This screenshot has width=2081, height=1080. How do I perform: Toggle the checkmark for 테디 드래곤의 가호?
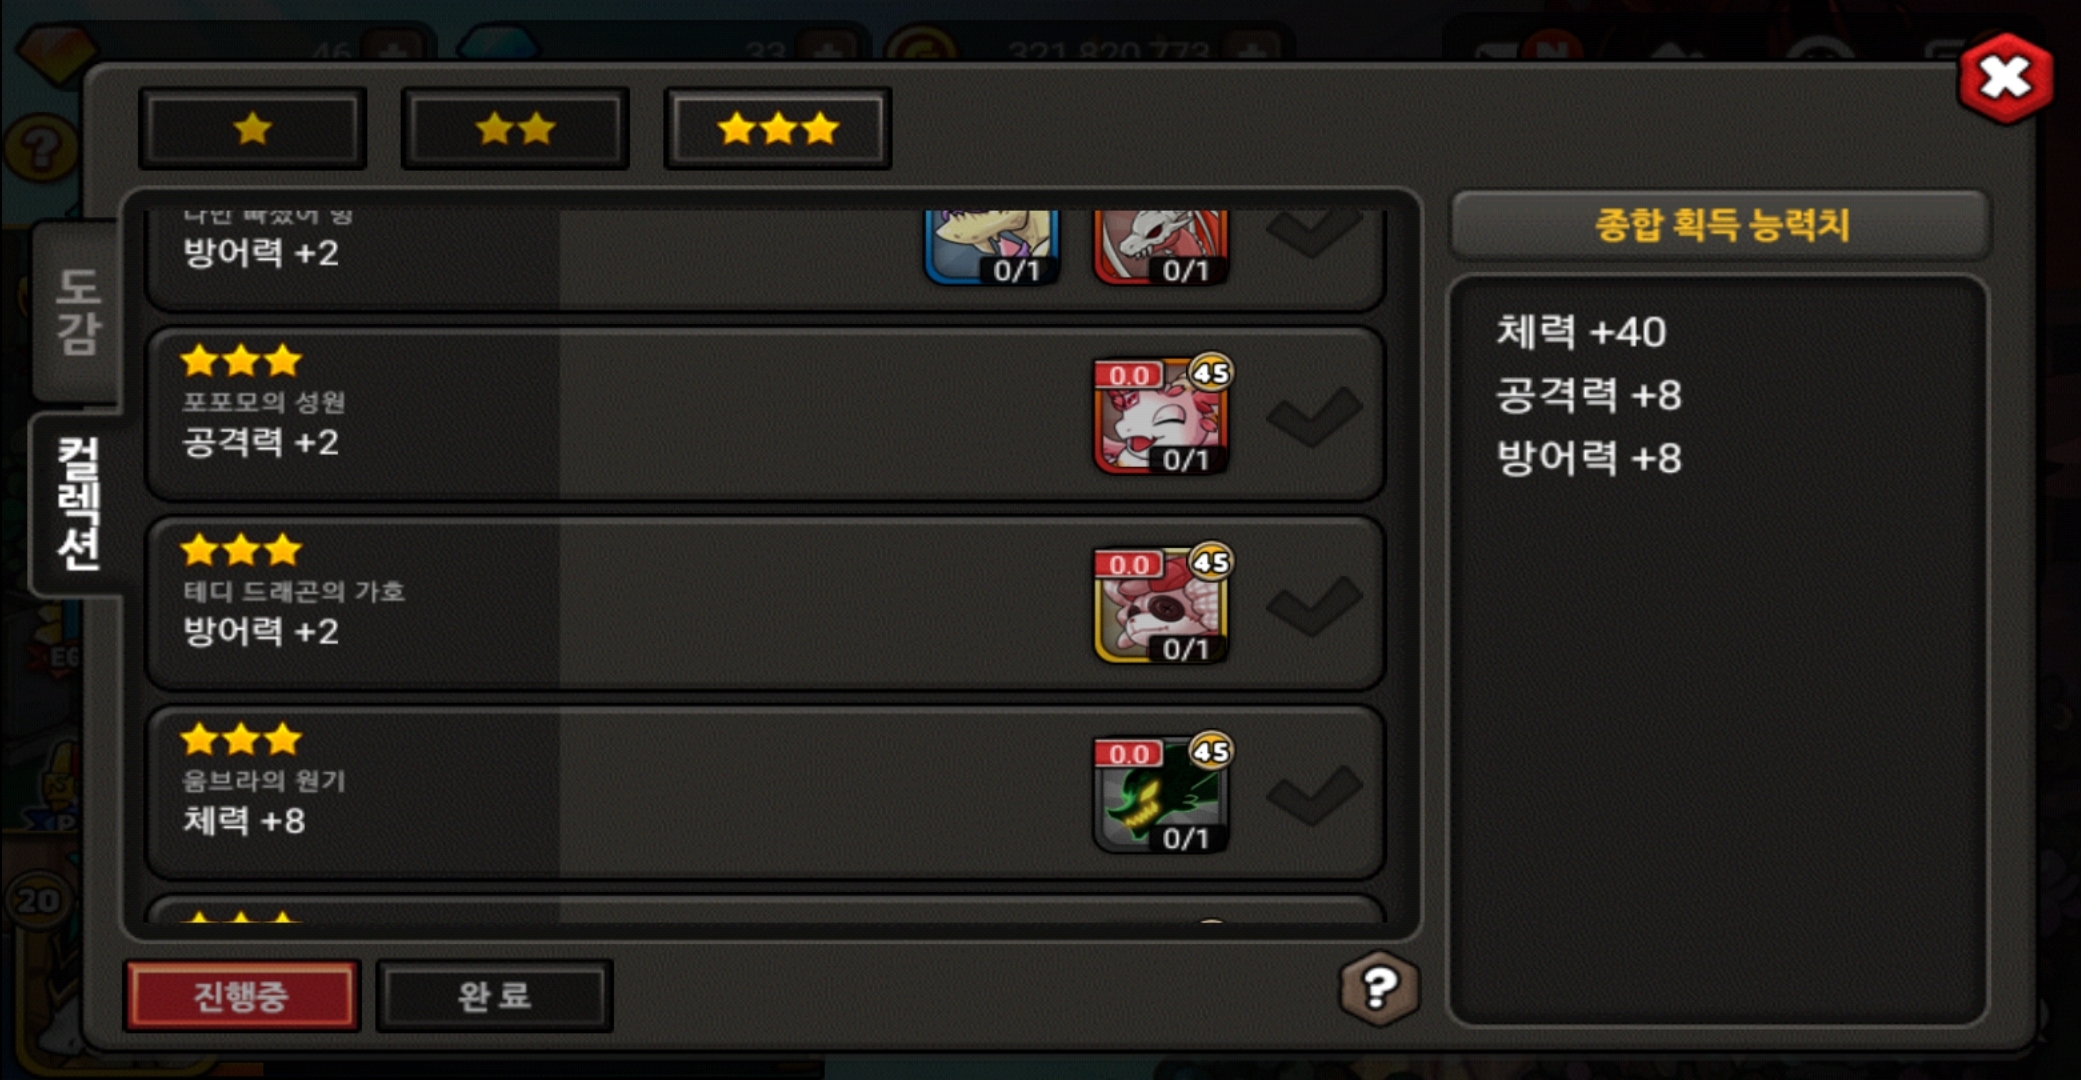click(1314, 604)
